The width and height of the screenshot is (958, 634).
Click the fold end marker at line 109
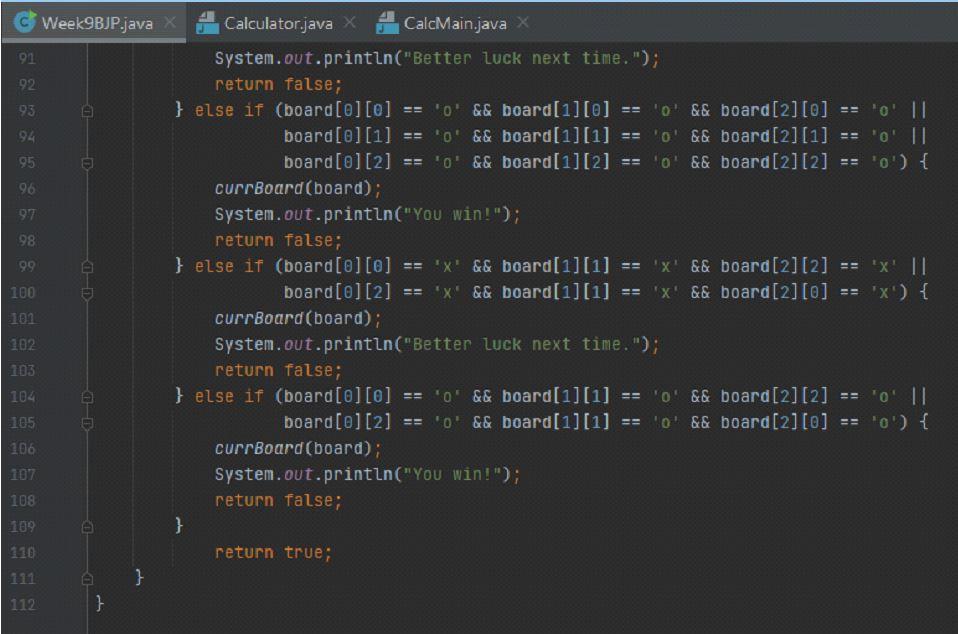[87, 527]
